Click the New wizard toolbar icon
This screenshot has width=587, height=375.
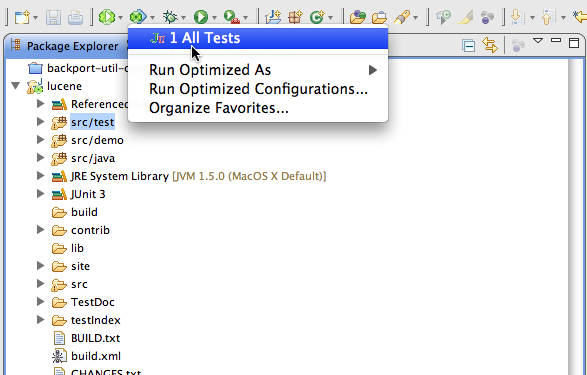click(x=22, y=17)
